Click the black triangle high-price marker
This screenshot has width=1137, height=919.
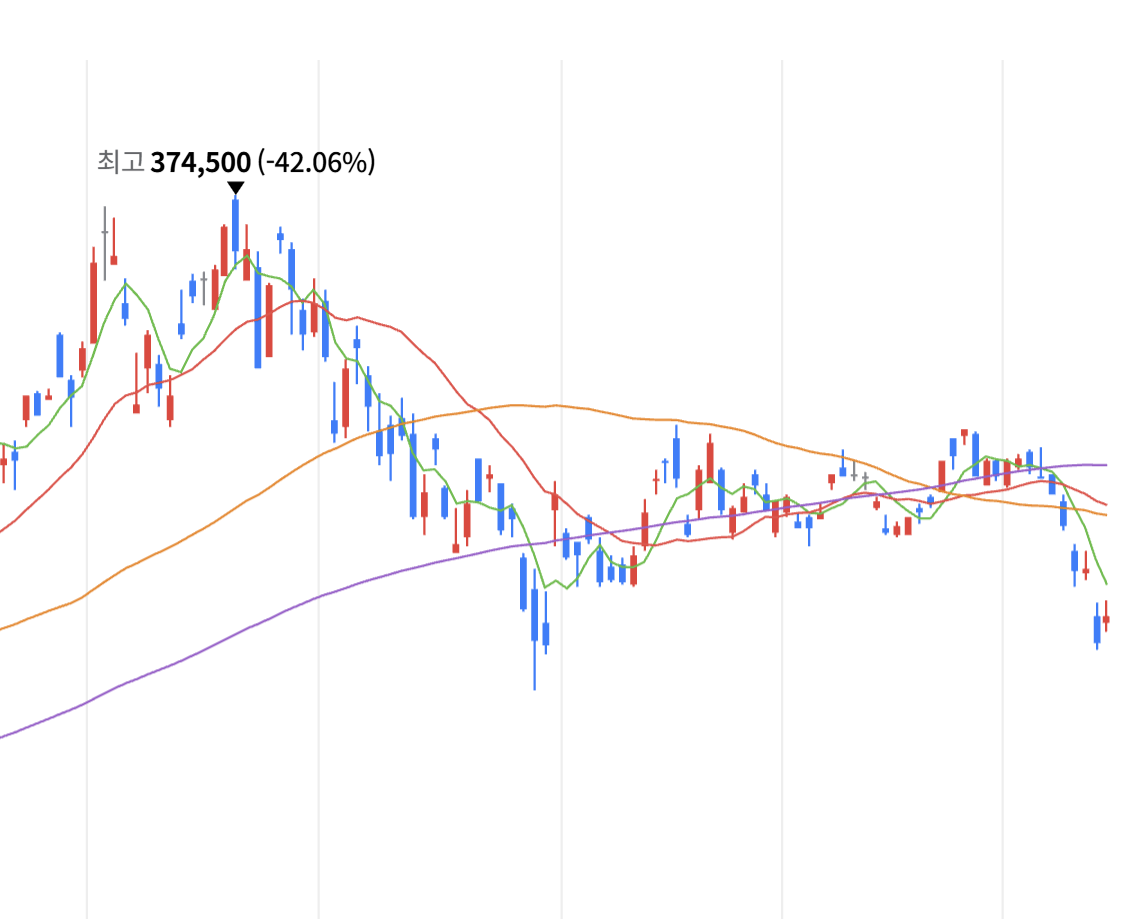click(236, 189)
